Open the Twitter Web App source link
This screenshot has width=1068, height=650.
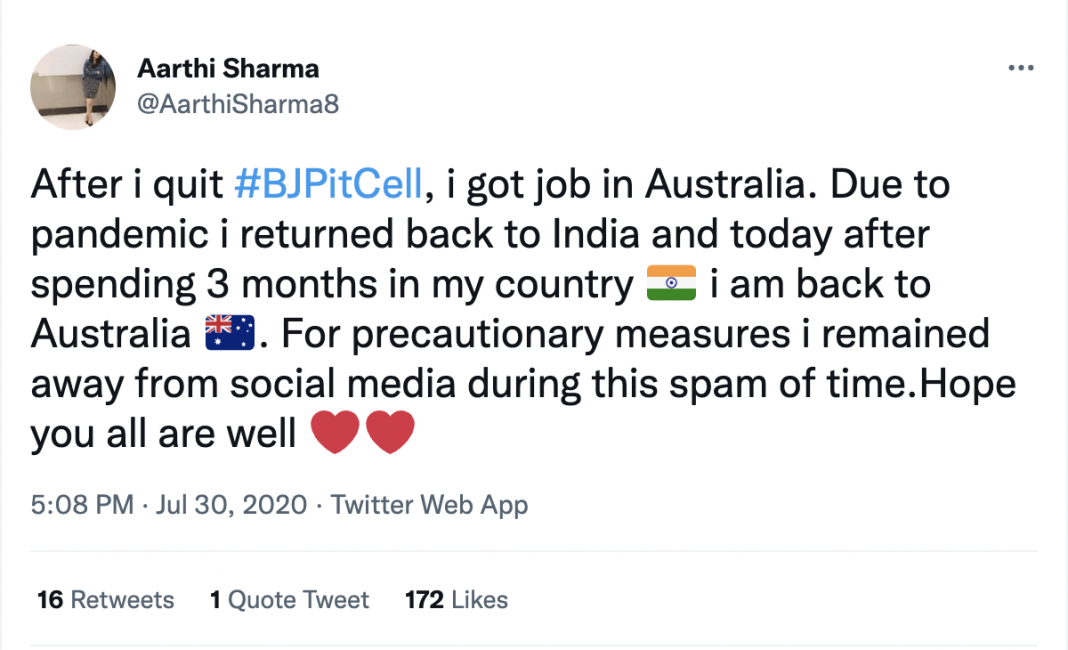coord(429,505)
